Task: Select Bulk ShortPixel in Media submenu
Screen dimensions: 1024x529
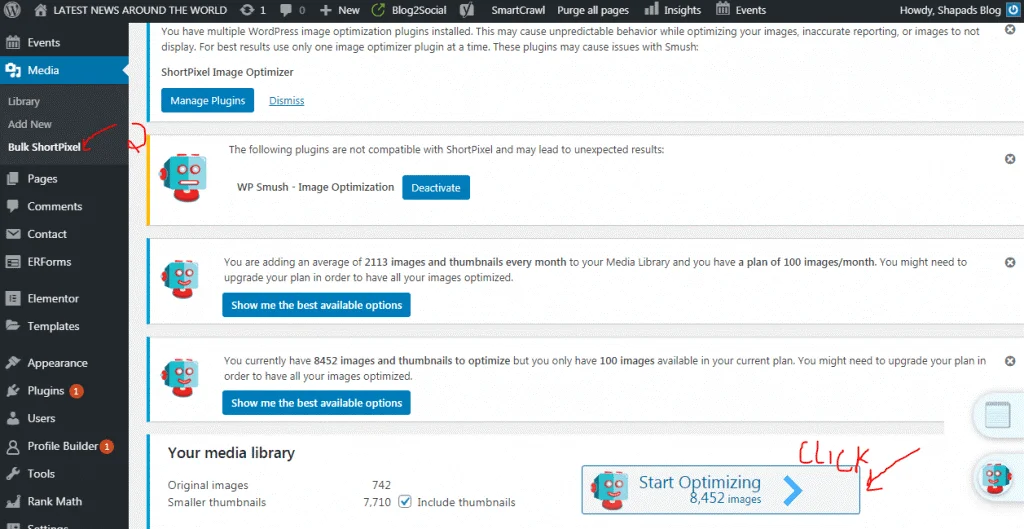Action: coord(44,147)
